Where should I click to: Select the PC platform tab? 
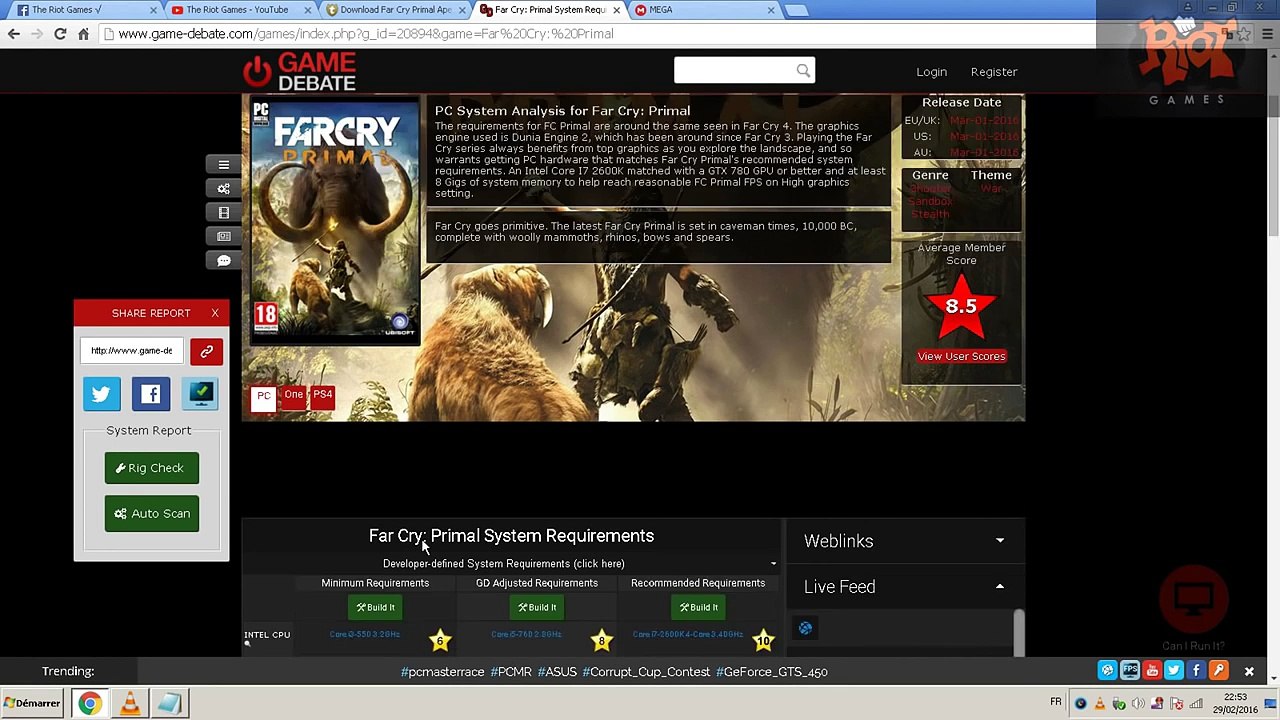tap(263, 398)
